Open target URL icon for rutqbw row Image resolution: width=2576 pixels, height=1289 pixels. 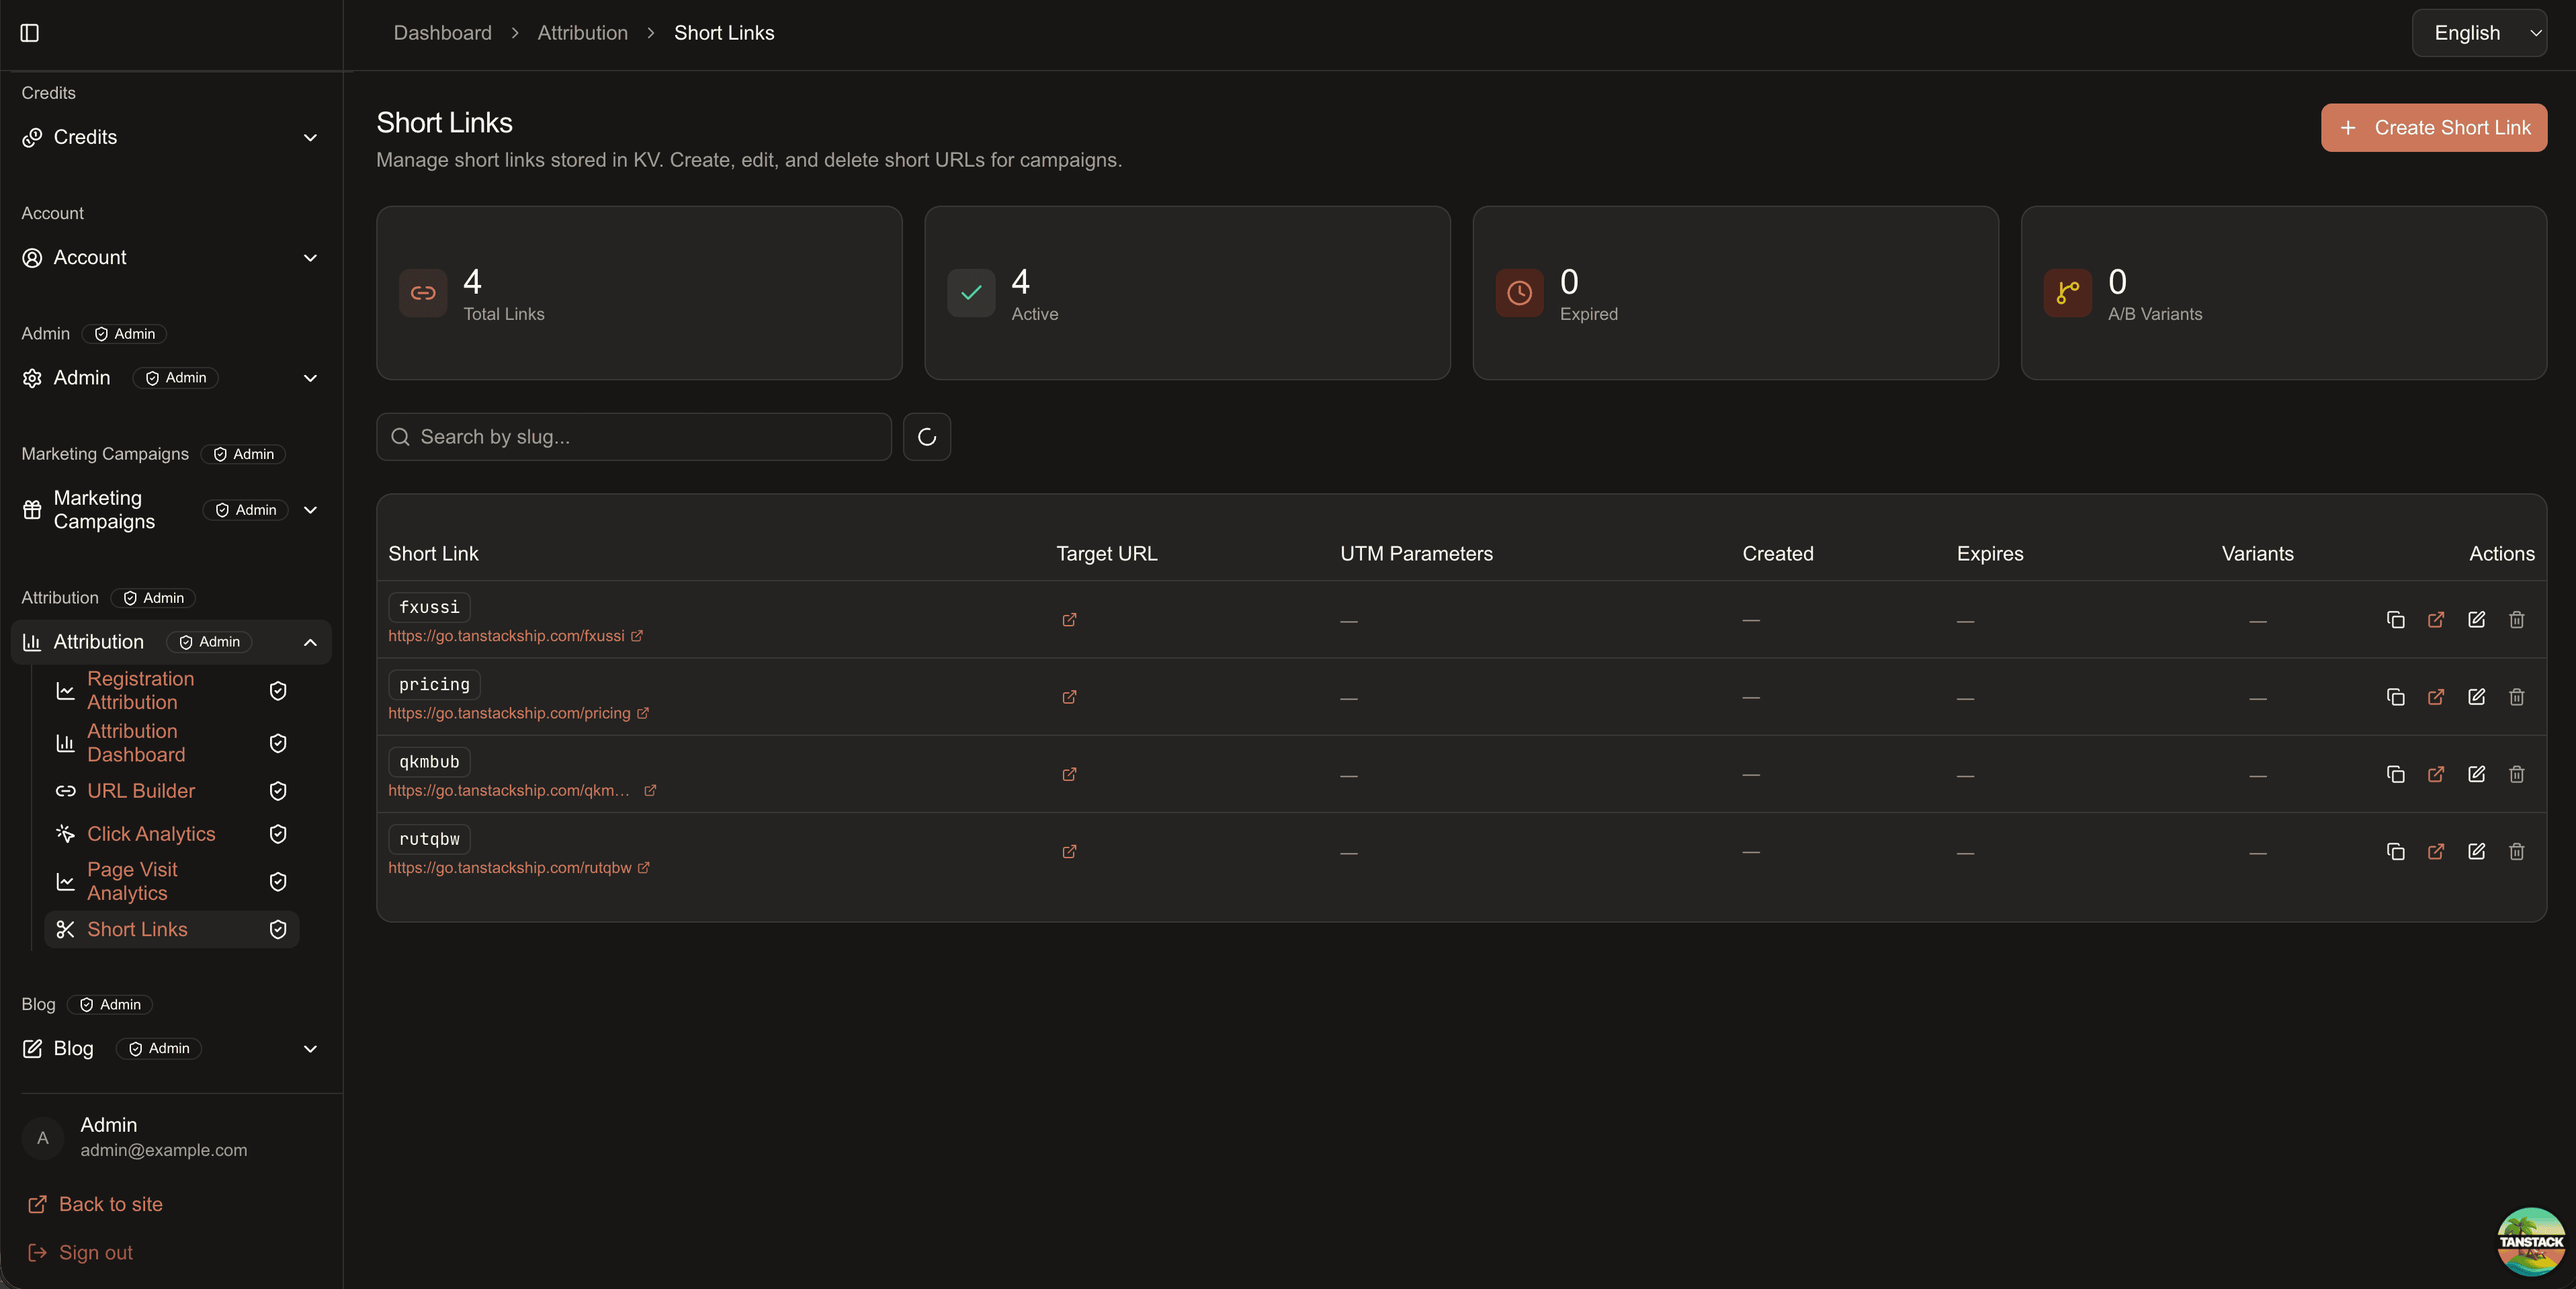pyautogui.click(x=1069, y=852)
